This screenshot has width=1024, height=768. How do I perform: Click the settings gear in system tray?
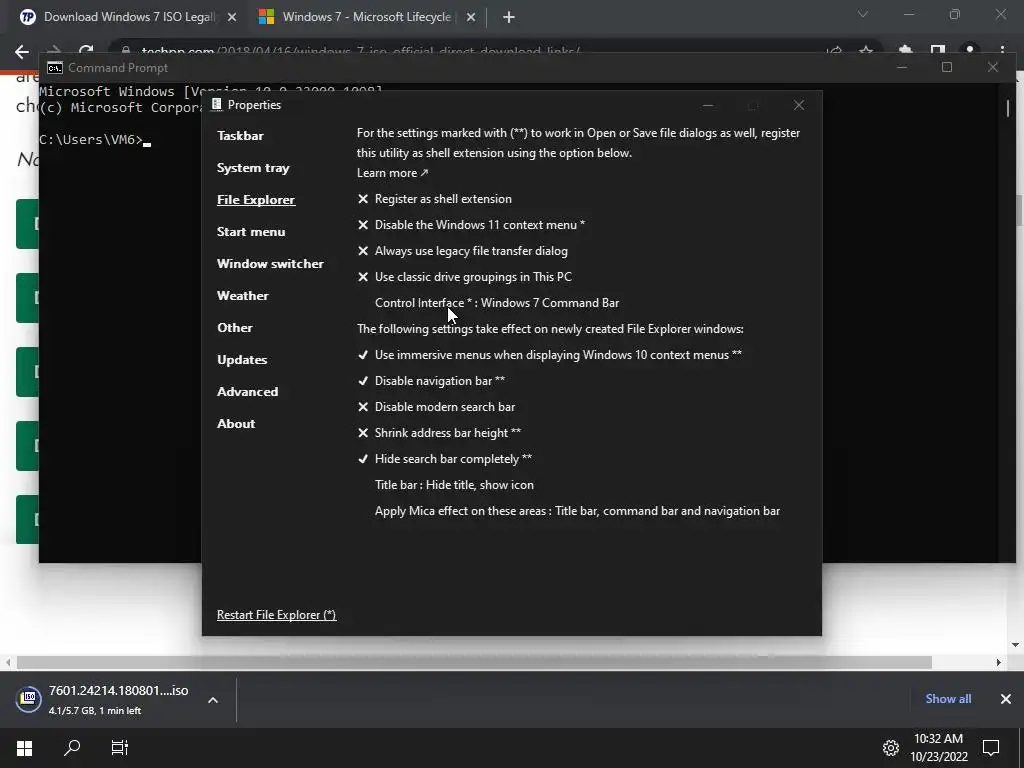891,748
